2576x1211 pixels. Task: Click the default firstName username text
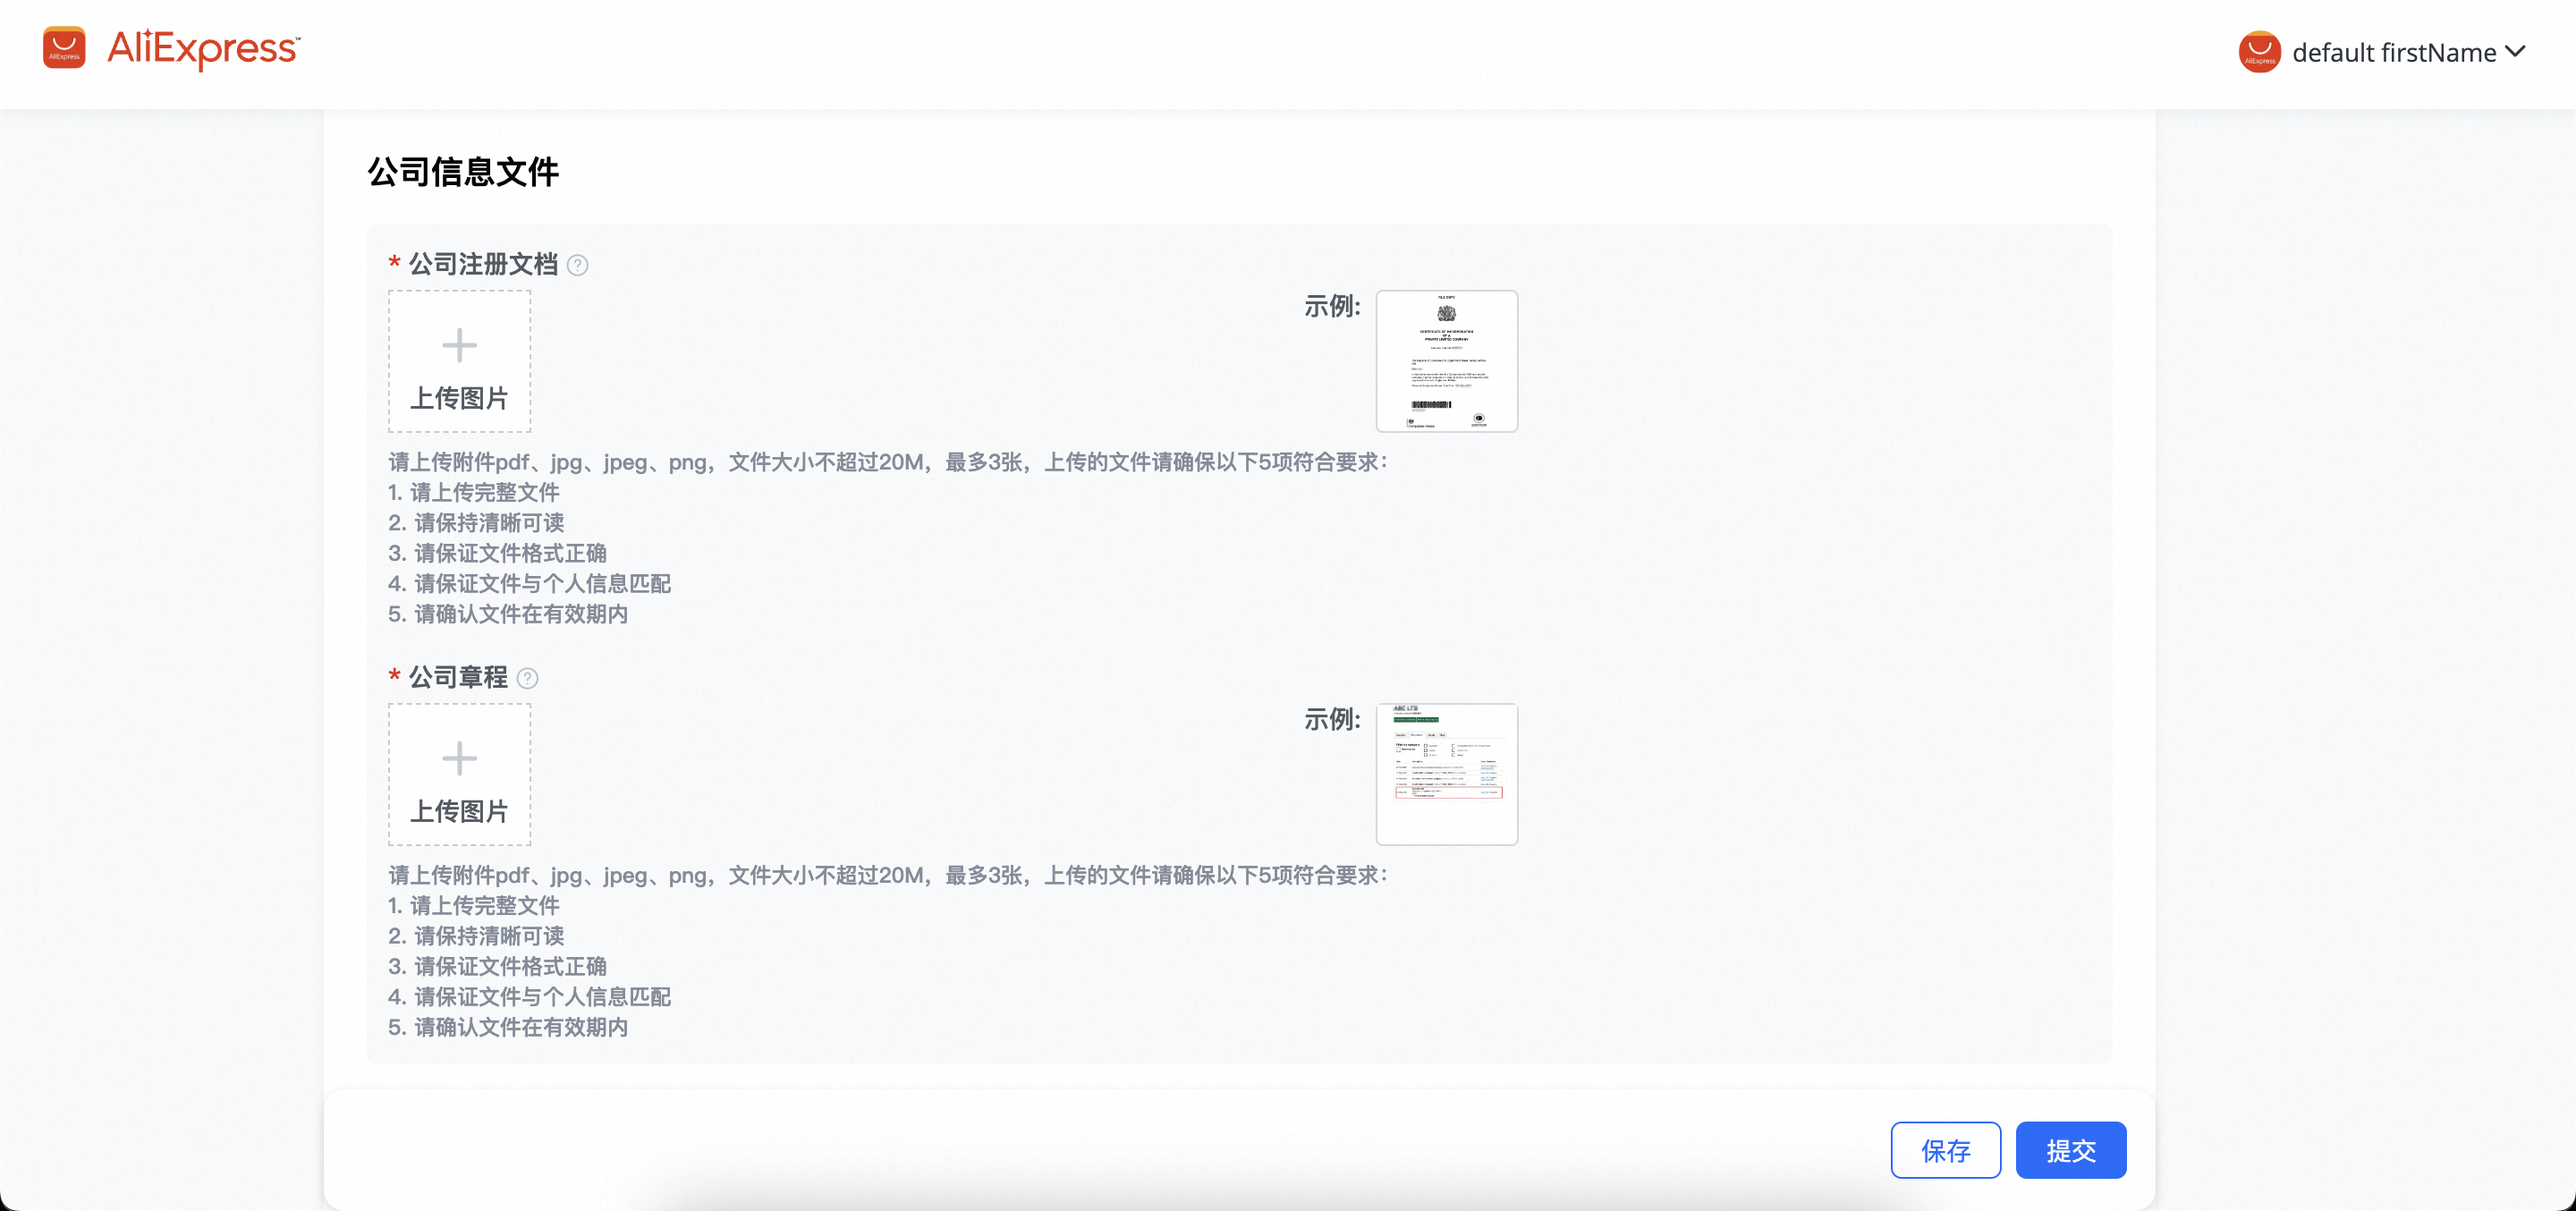click(2394, 52)
